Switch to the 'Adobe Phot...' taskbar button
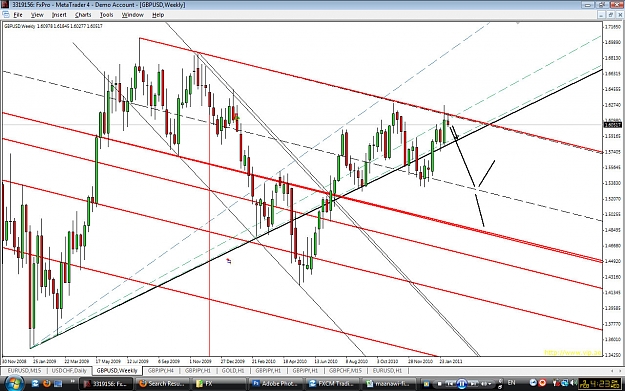Screen dimensions: 625x391 (275, 384)
